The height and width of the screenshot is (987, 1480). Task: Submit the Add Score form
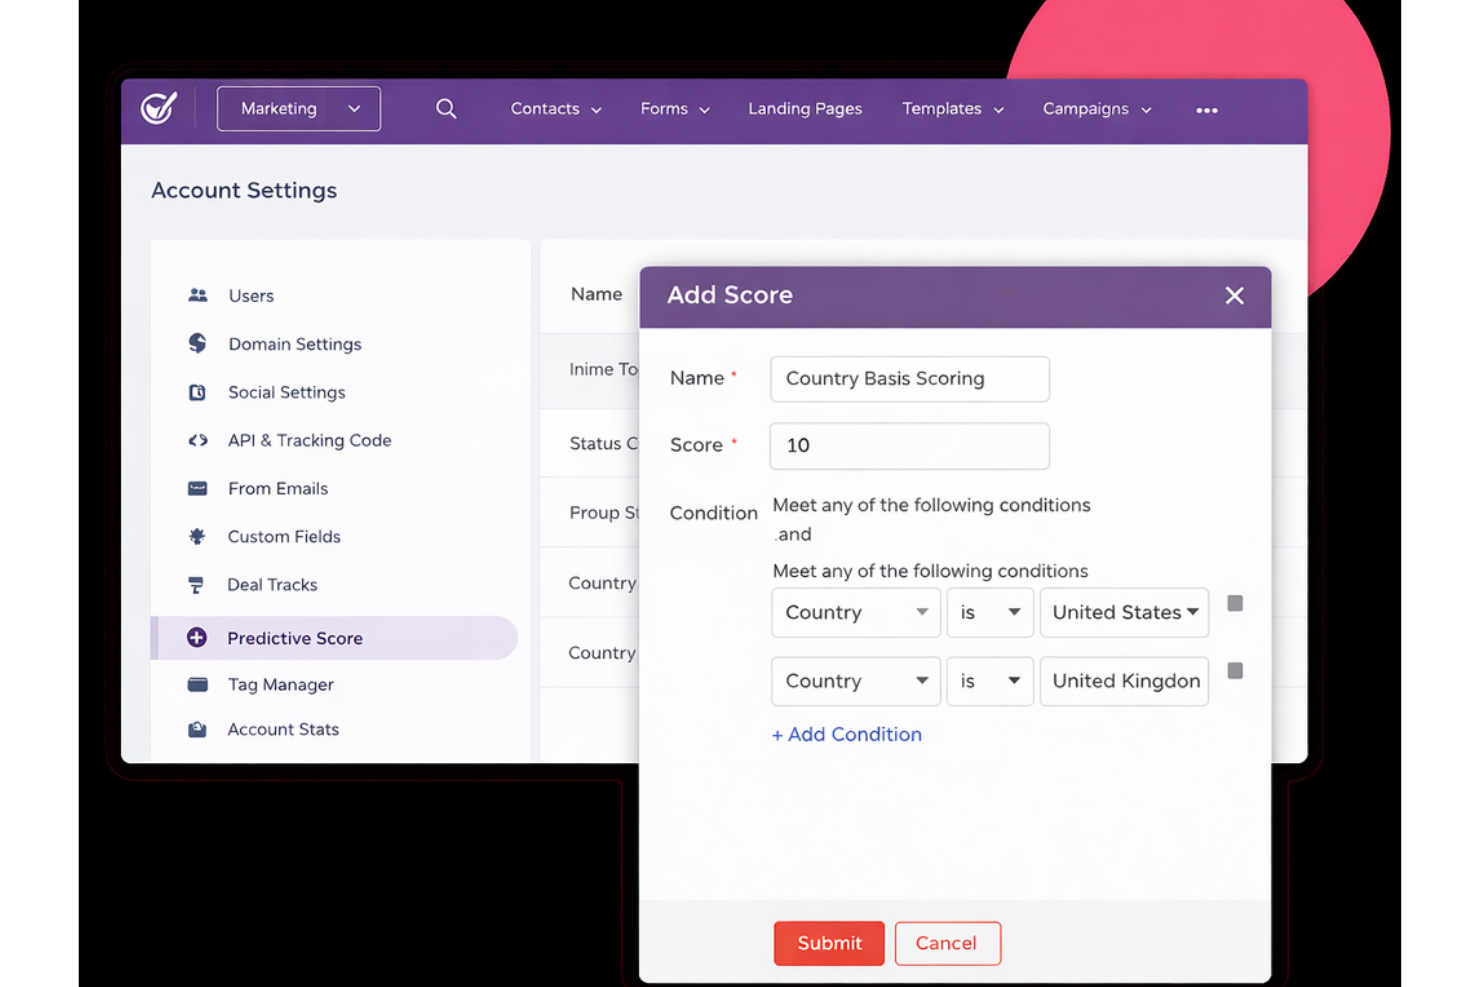coord(828,943)
